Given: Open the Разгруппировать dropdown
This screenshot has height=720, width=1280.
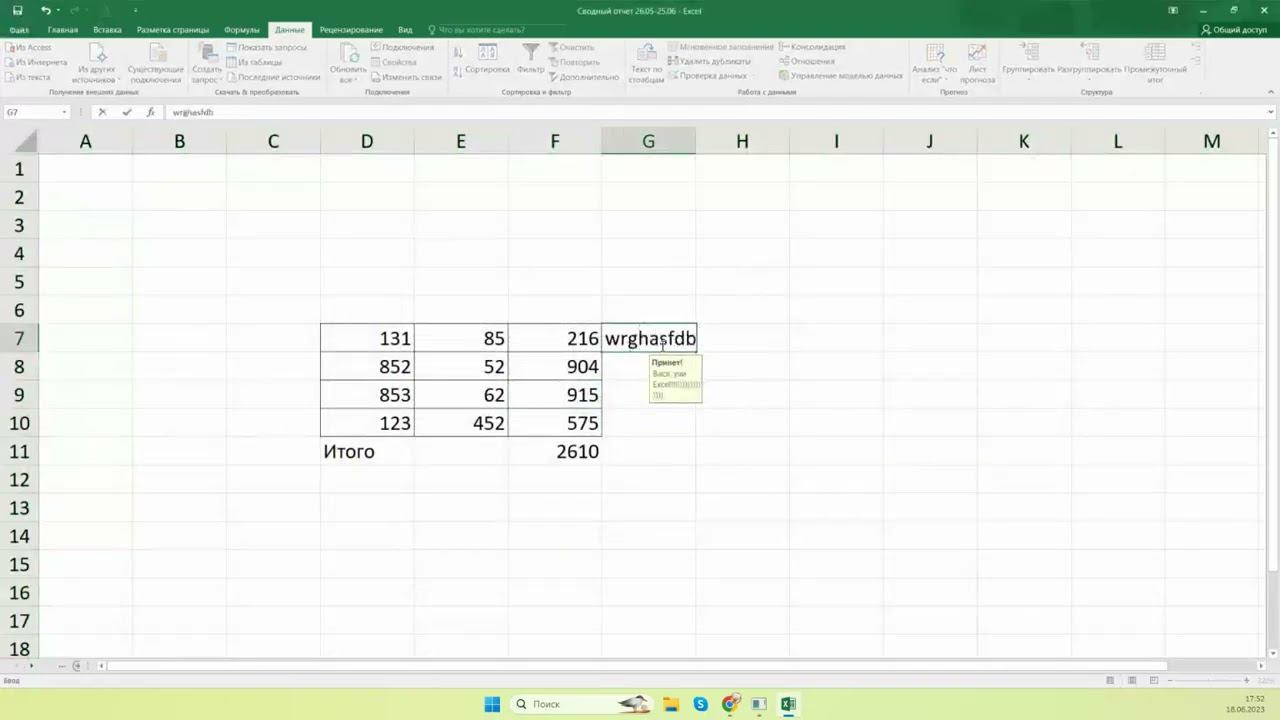Looking at the screenshot, I should click(1089, 63).
